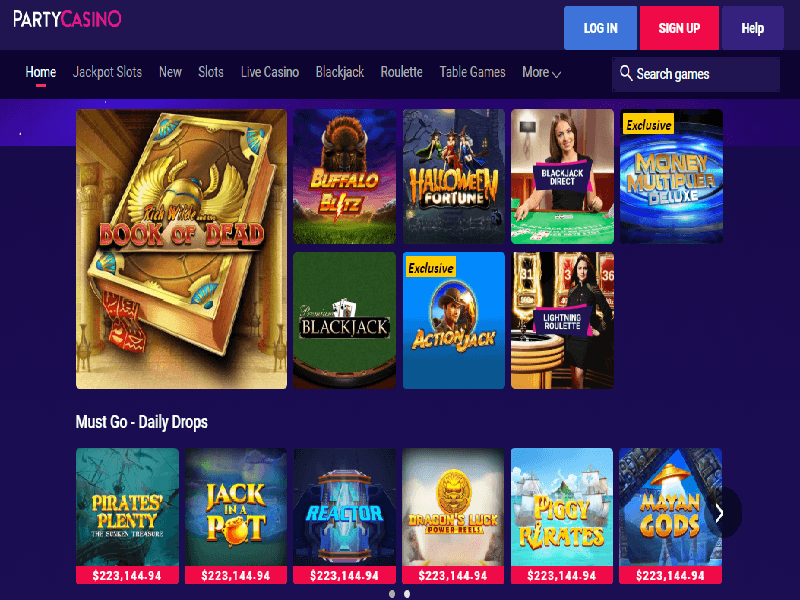
Task: Focus the Search games field
Action: click(x=696, y=74)
